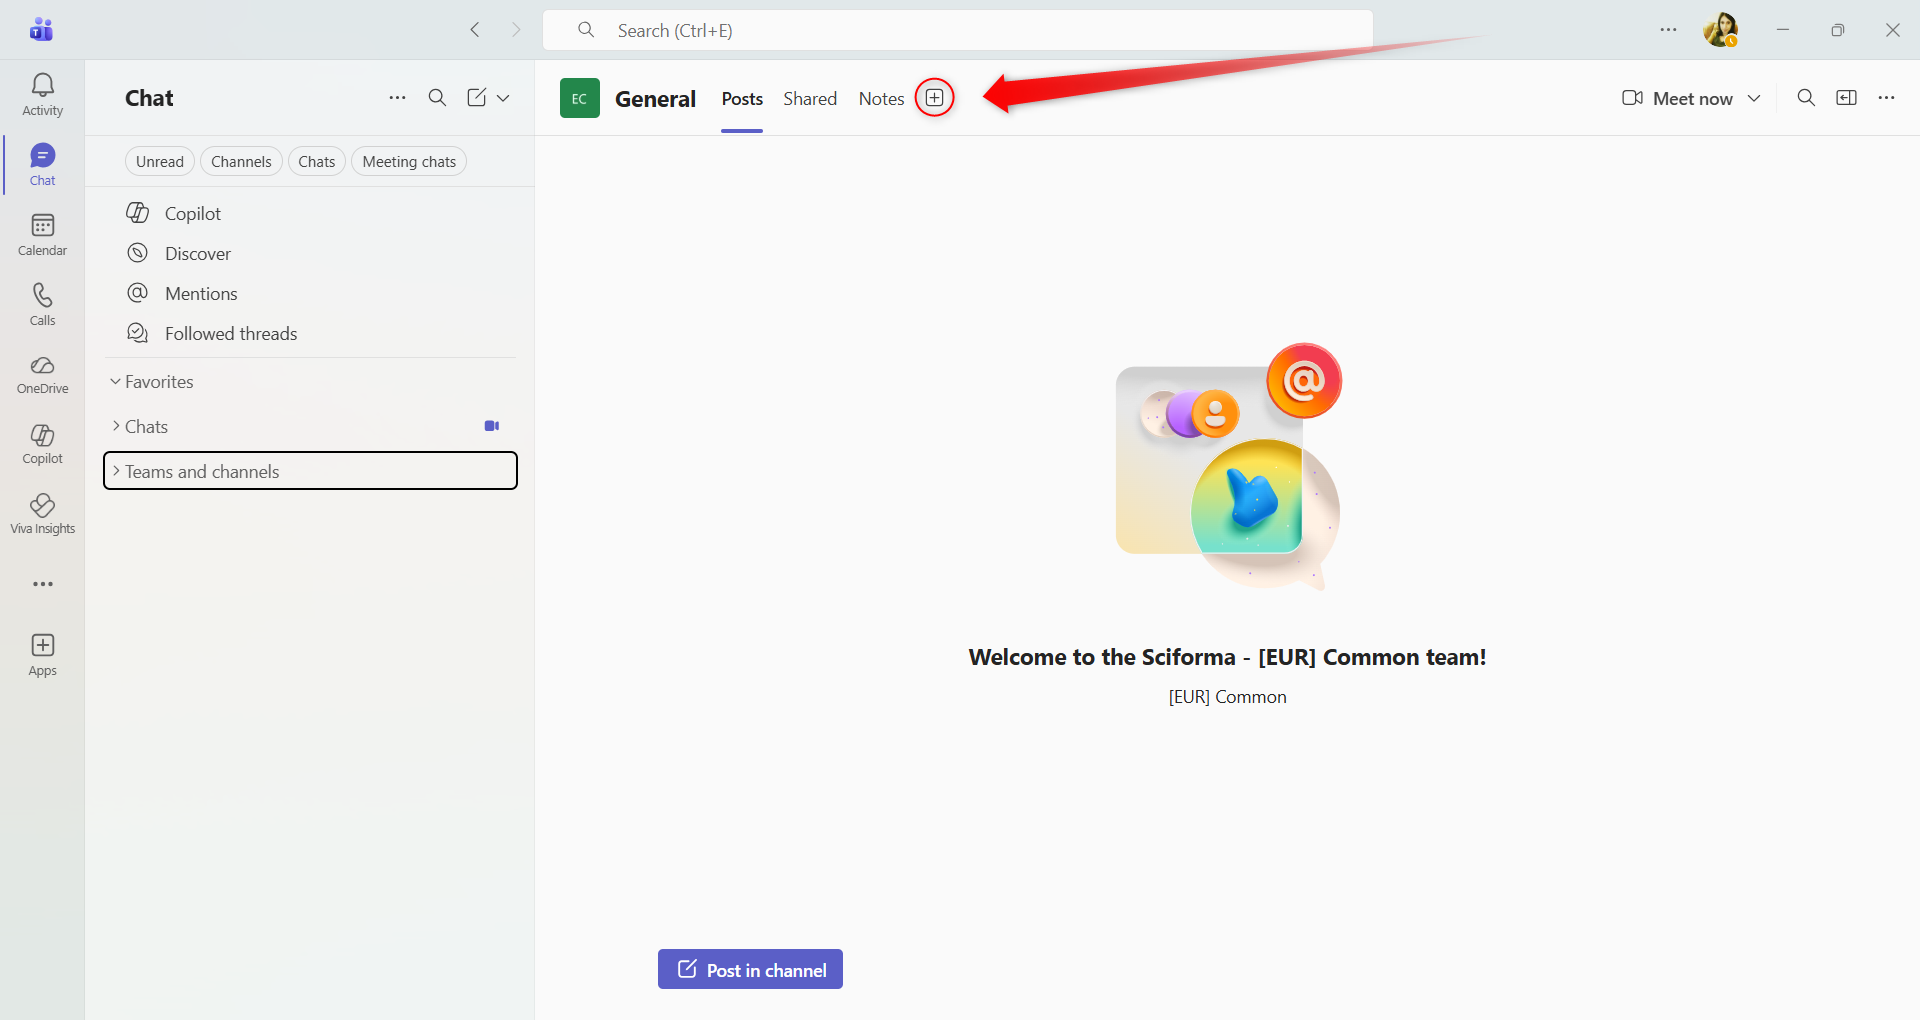Go forward in navigation history
The width and height of the screenshot is (1920, 1020).
click(516, 30)
